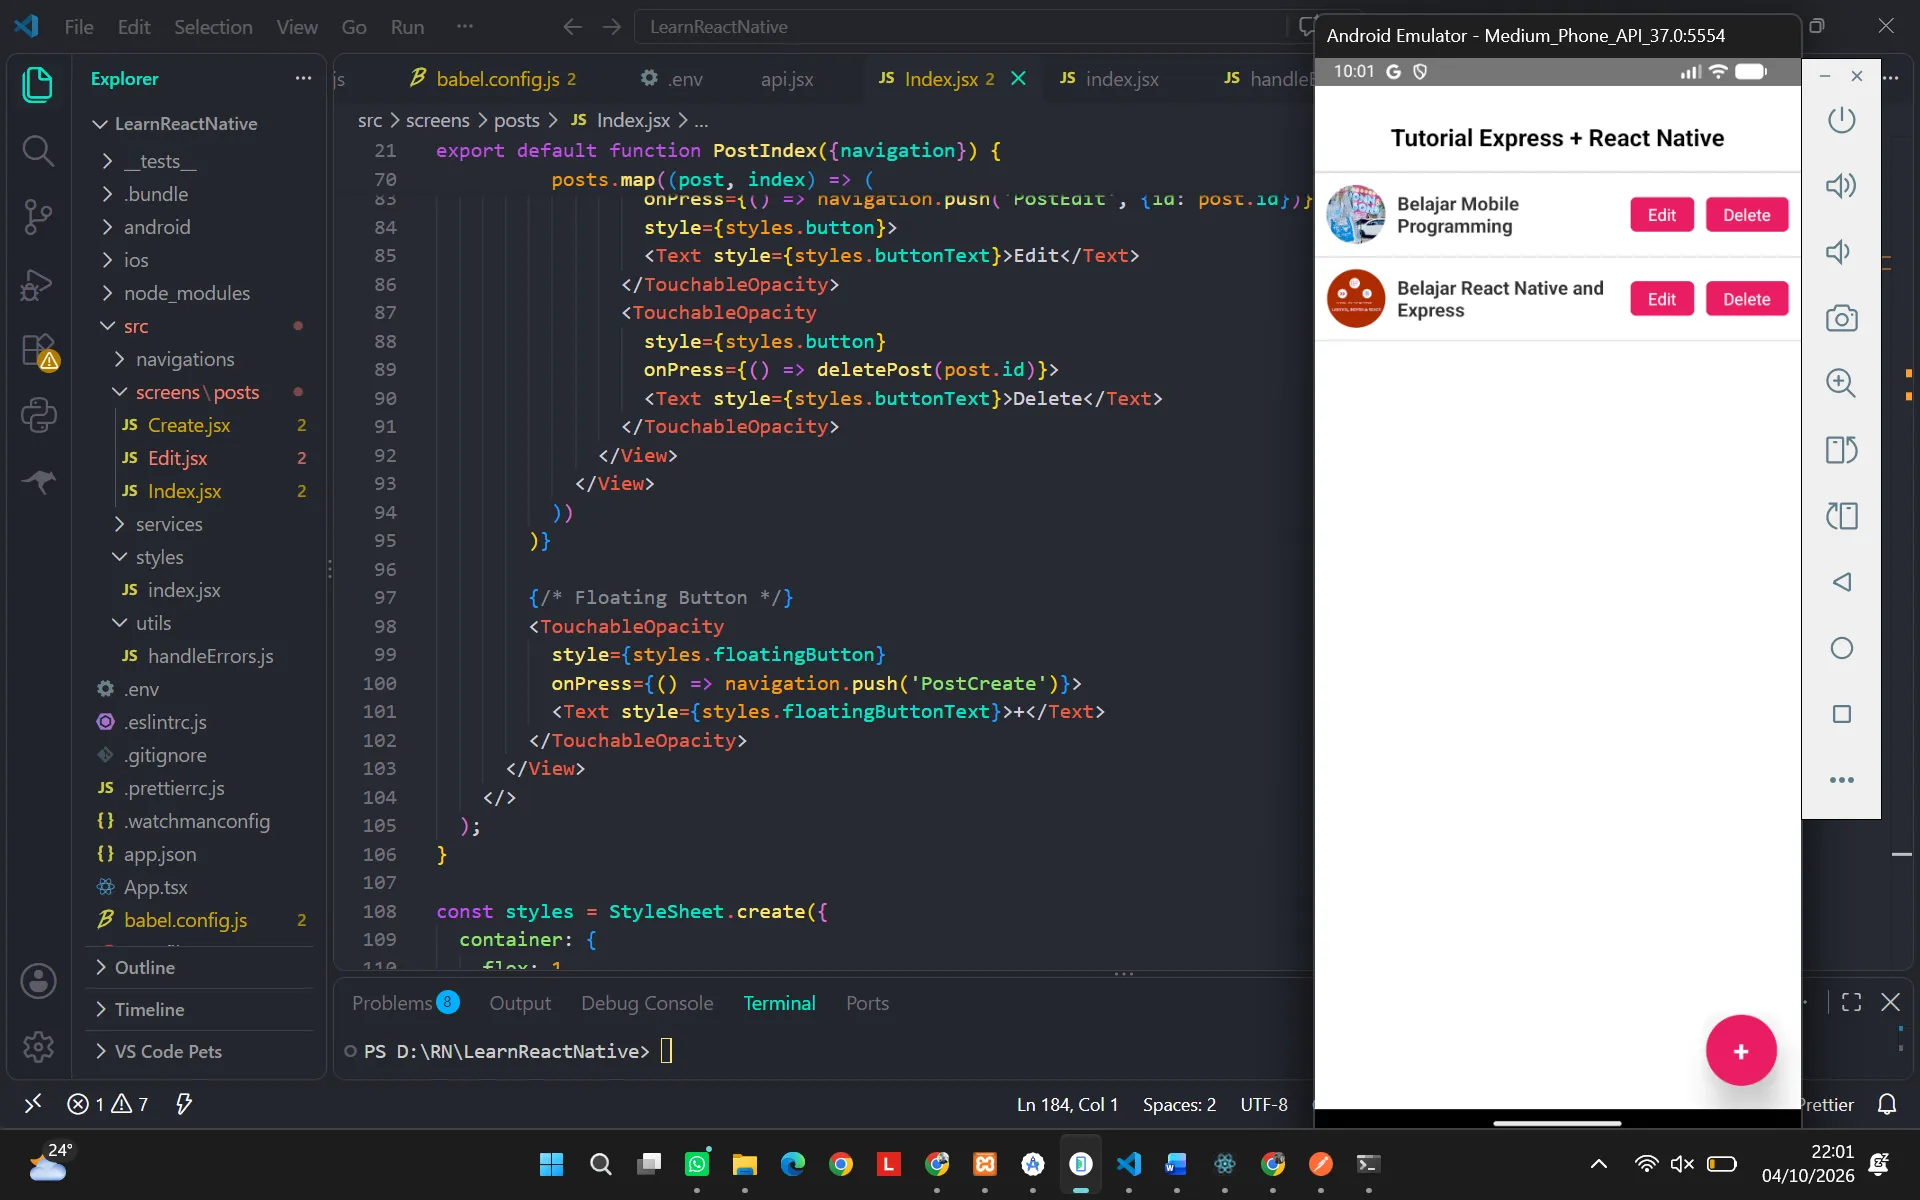Click Delete for Belajar Mobile Programming
Viewport: 1920px width, 1200px height.
pos(1746,215)
